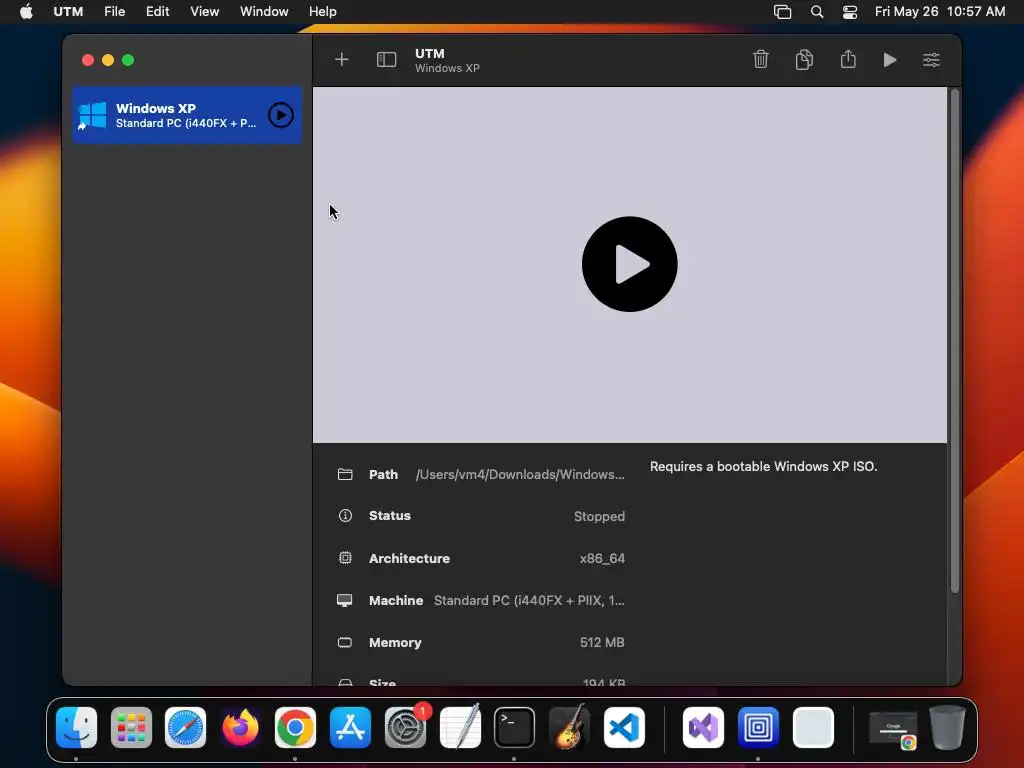Click the x86_64 architecture value

[602, 558]
